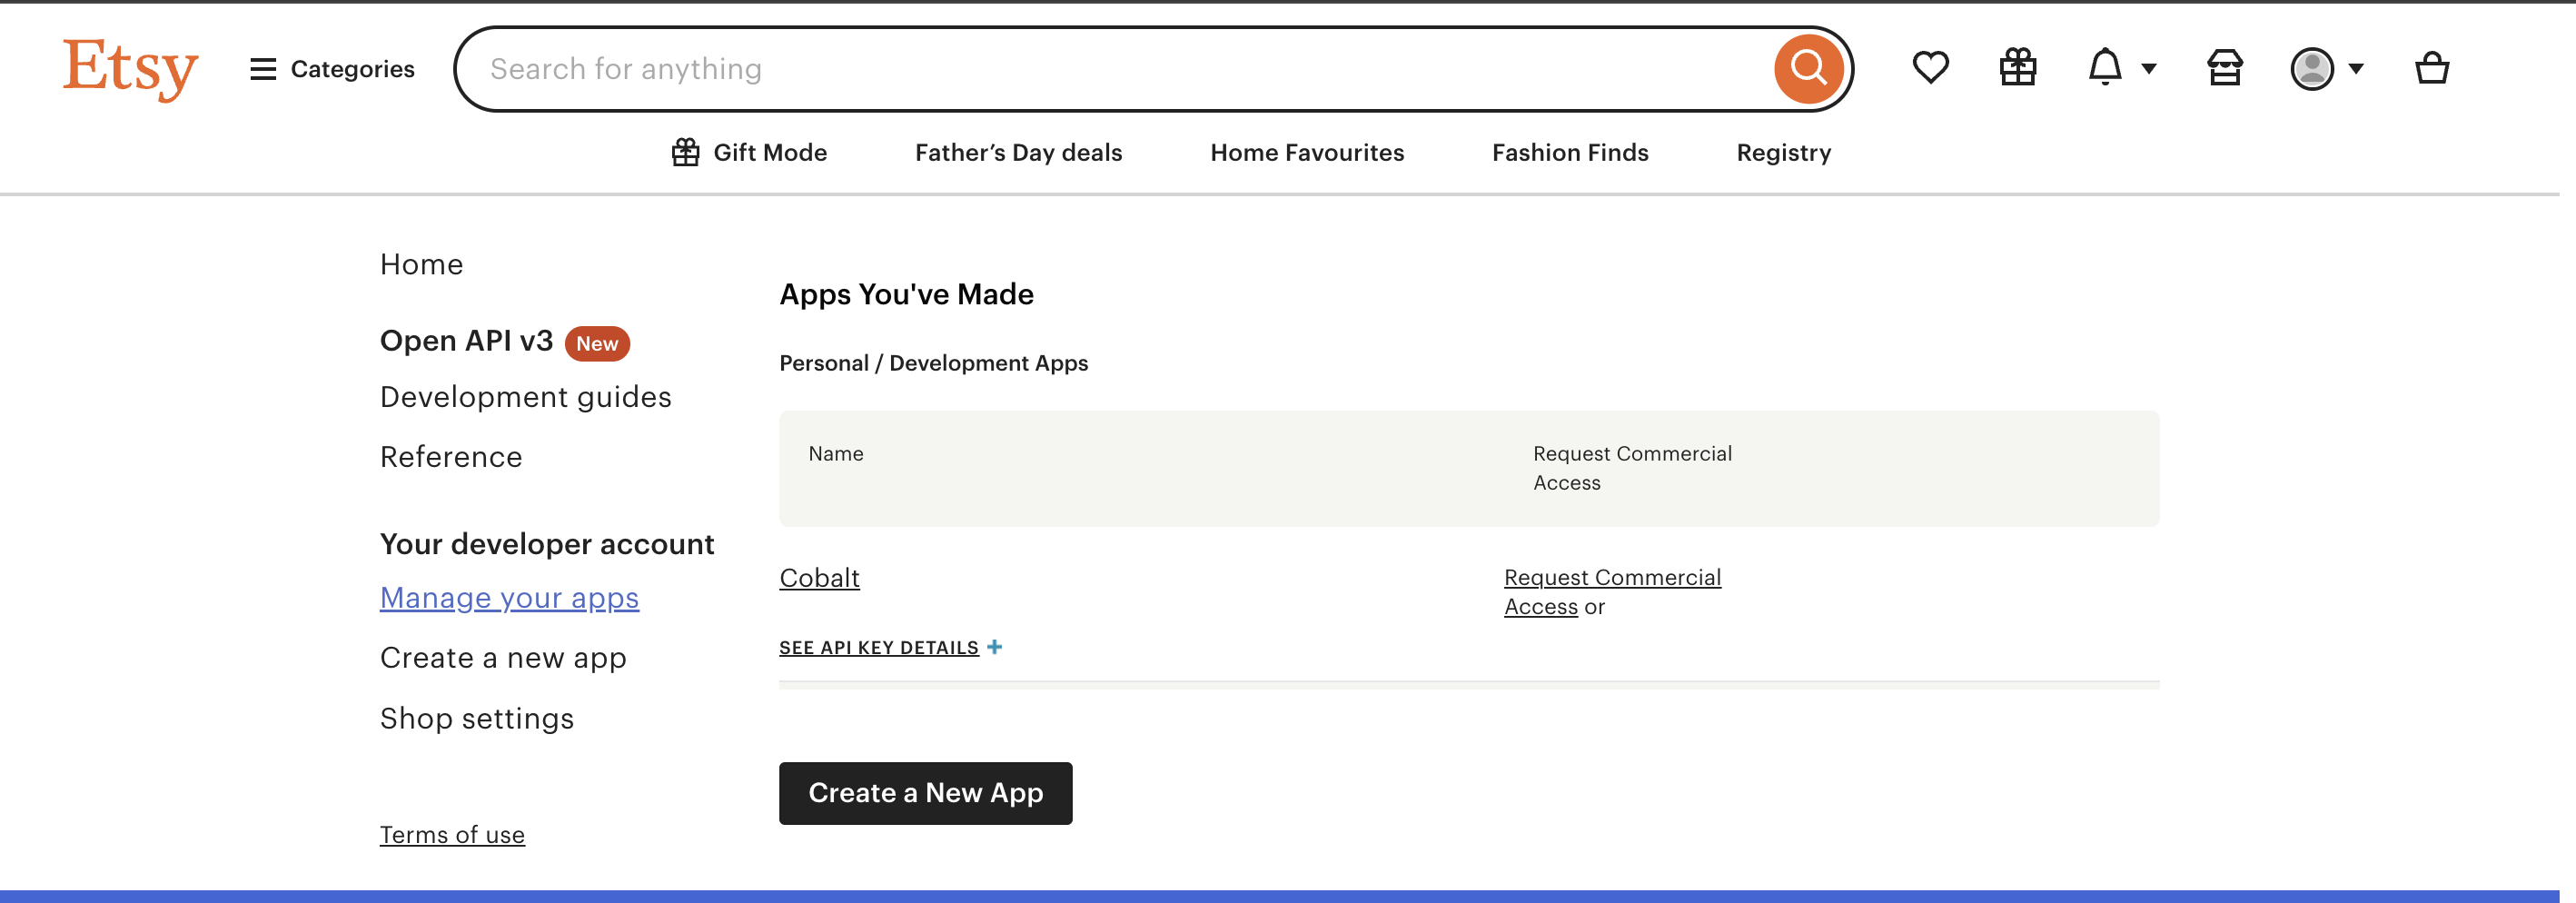Open notifications bell dropdown
Viewport: 2576px width, 903px height.
(2121, 68)
